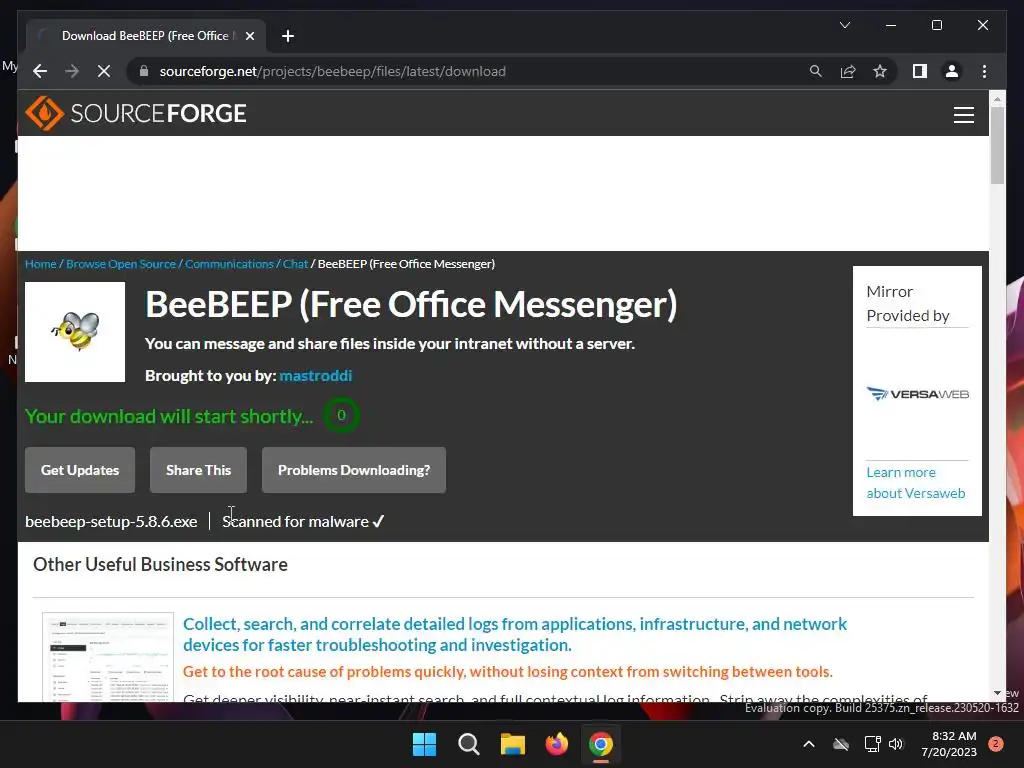Open Browse Open Source breadcrumb
Image resolution: width=1024 pixels, height=768 pixels.
click(121, 264)
